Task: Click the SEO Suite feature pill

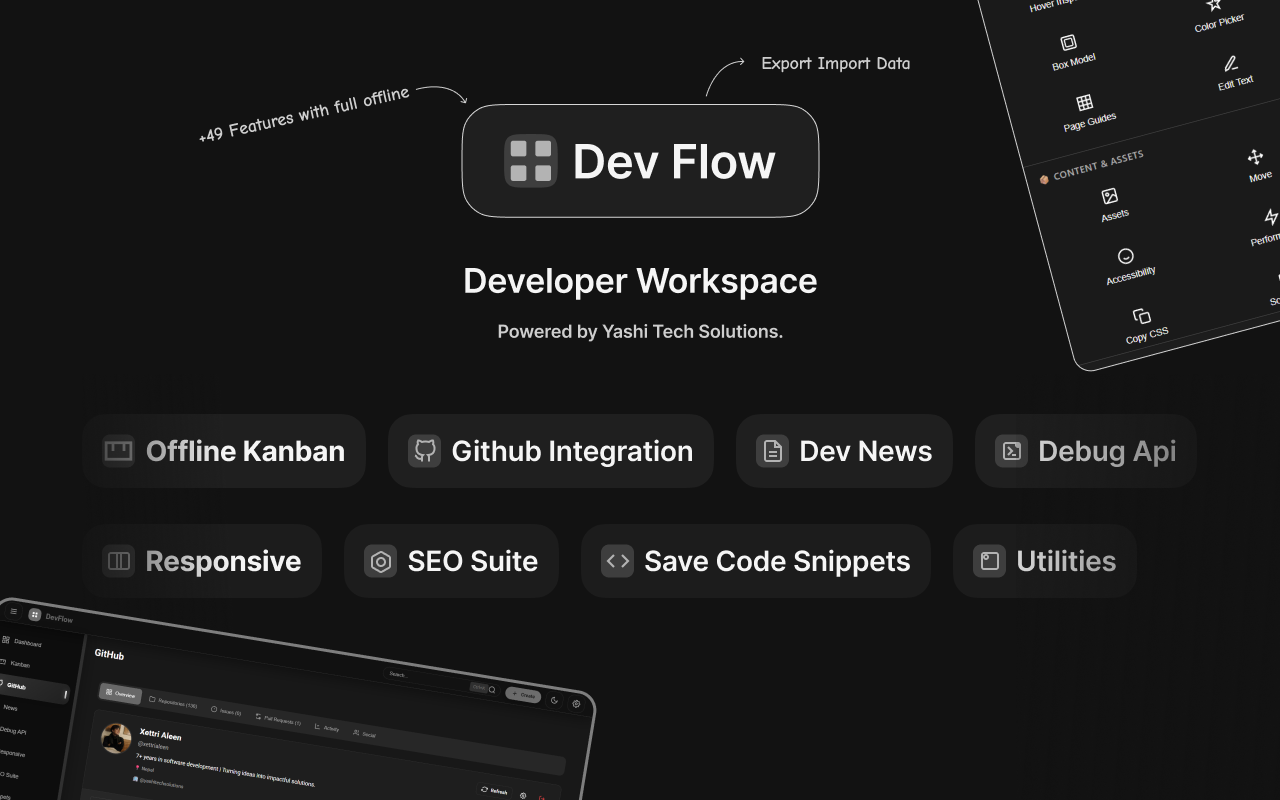Action: point(451,561)
